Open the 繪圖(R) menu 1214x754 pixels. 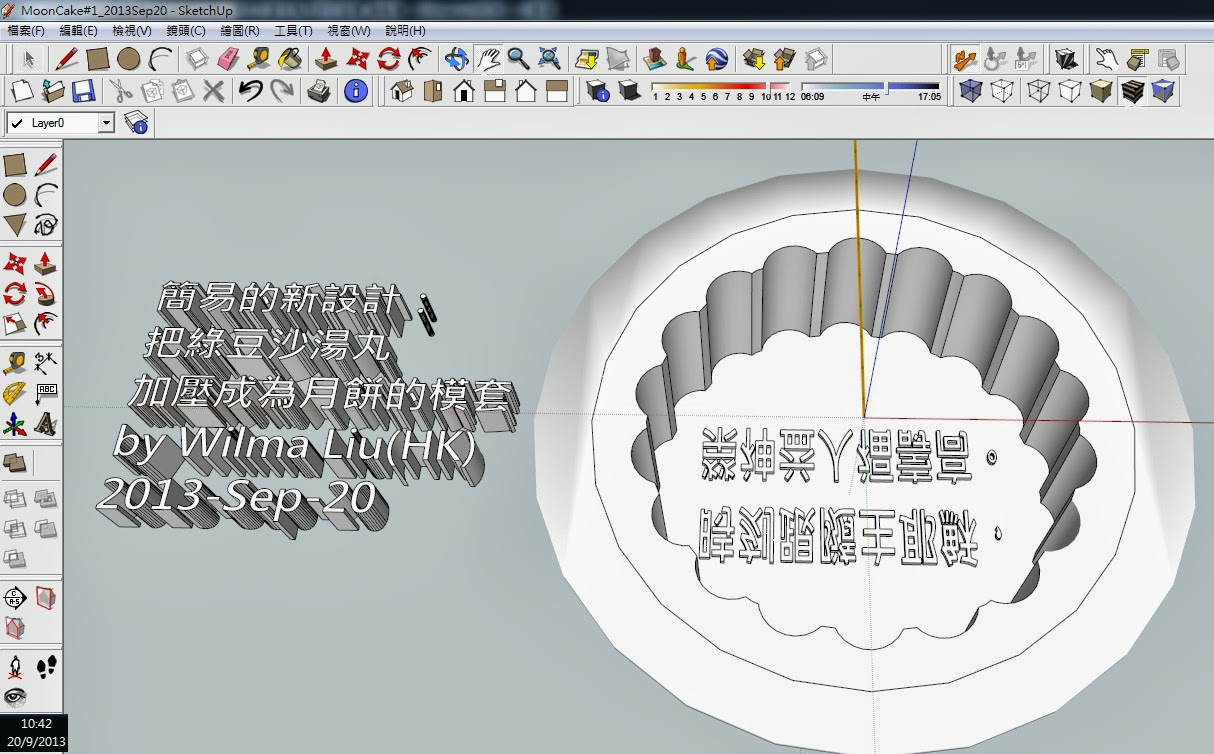[240, 31]
